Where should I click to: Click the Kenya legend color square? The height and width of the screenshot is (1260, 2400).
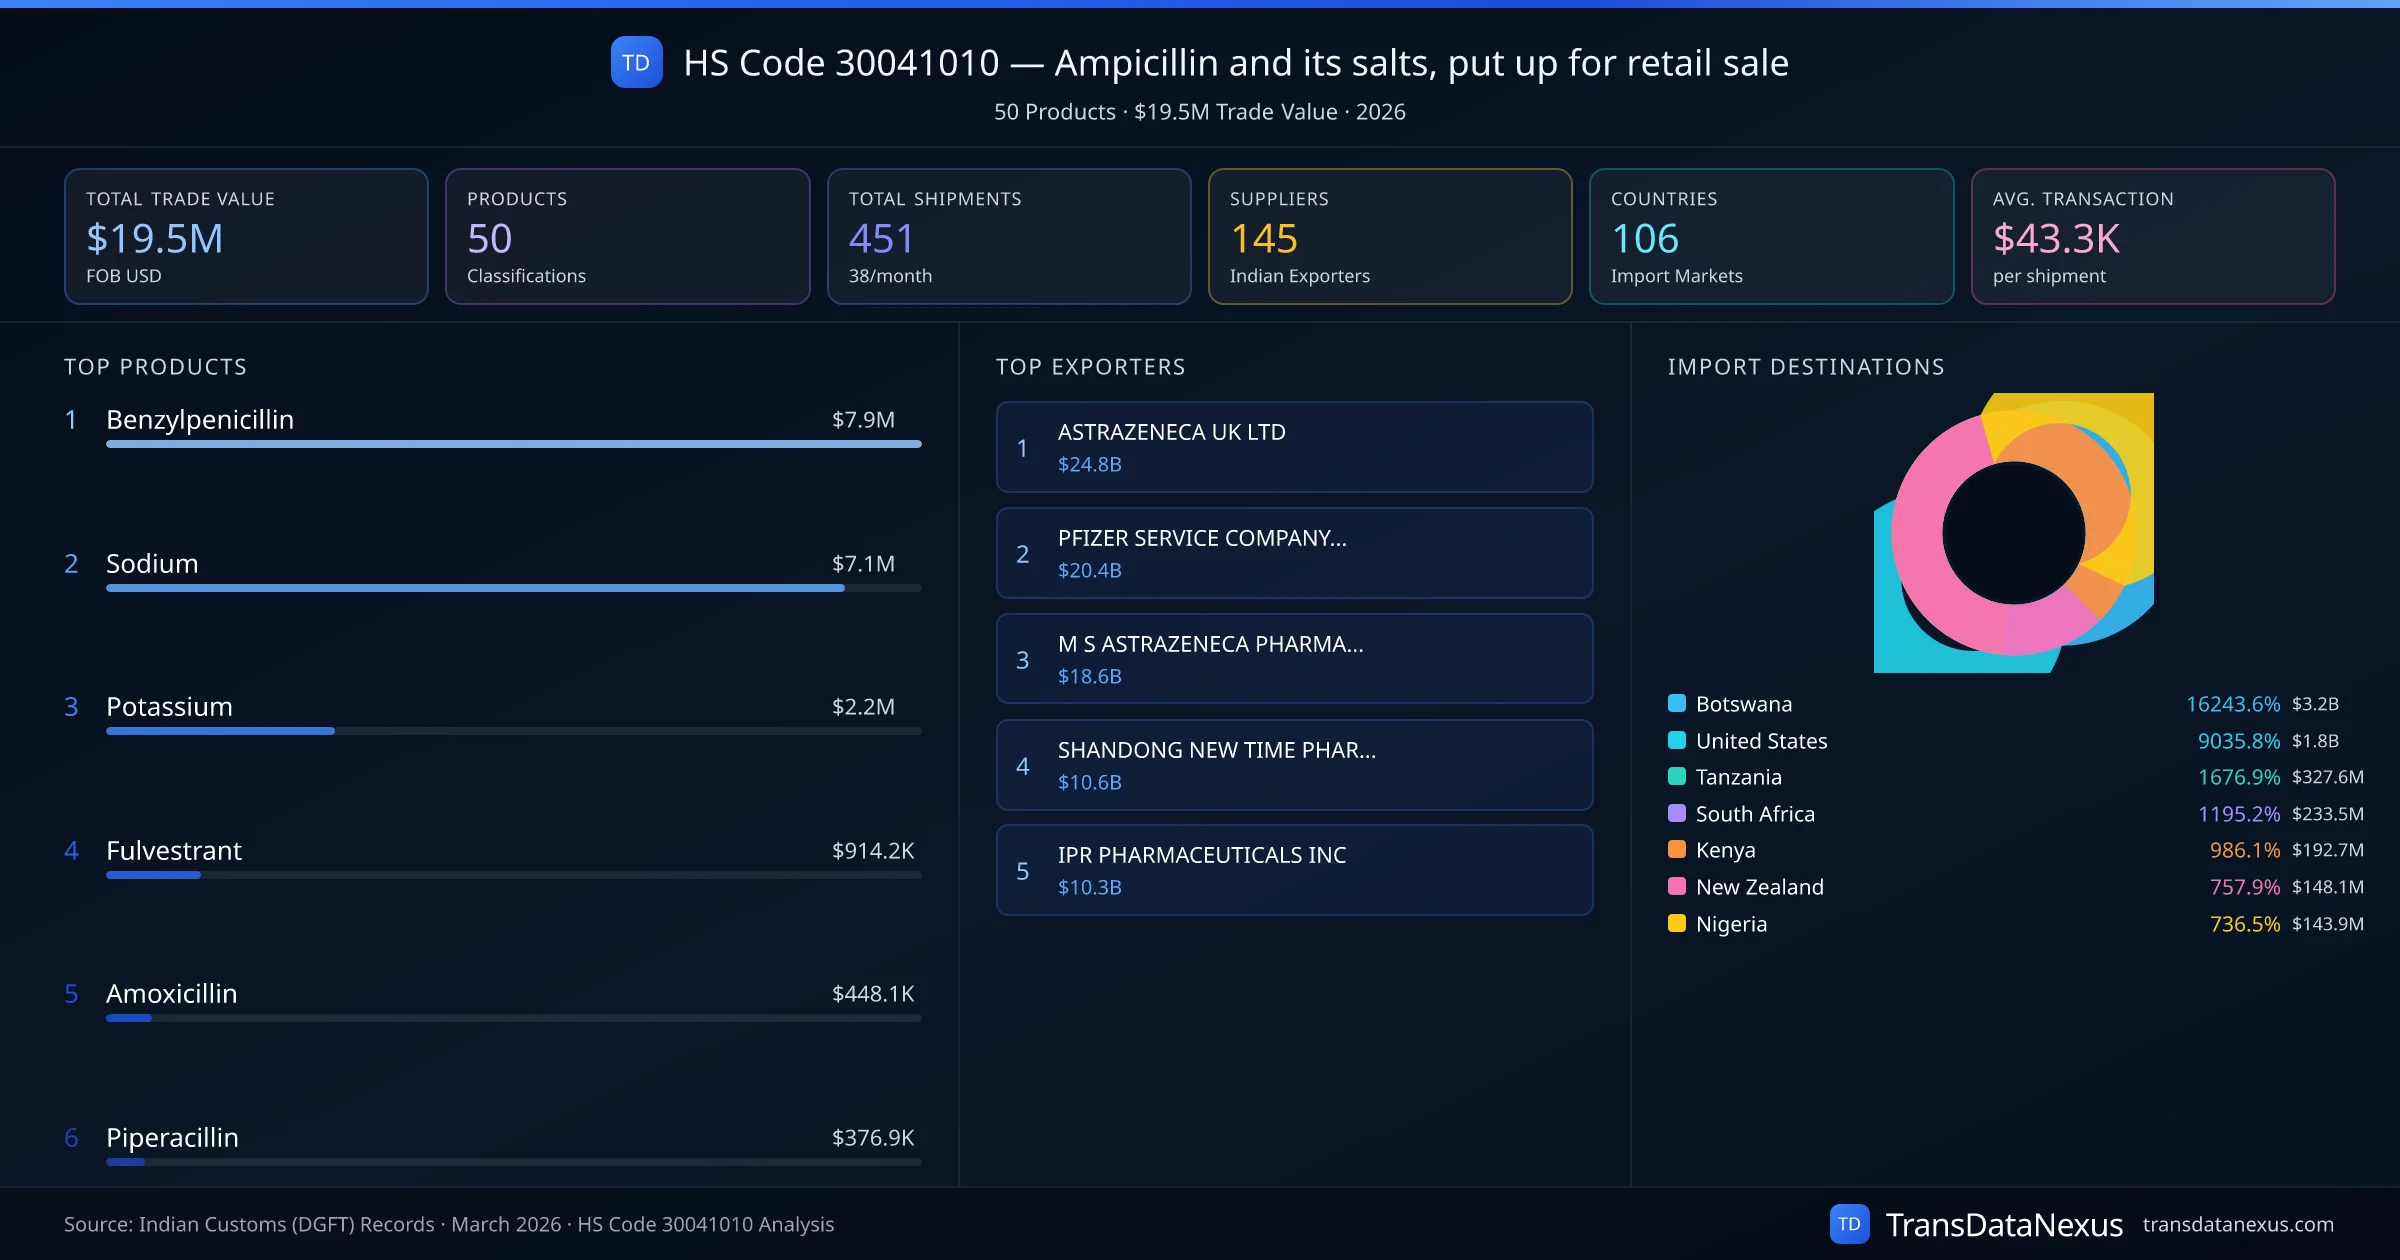tap(1677, 849)
